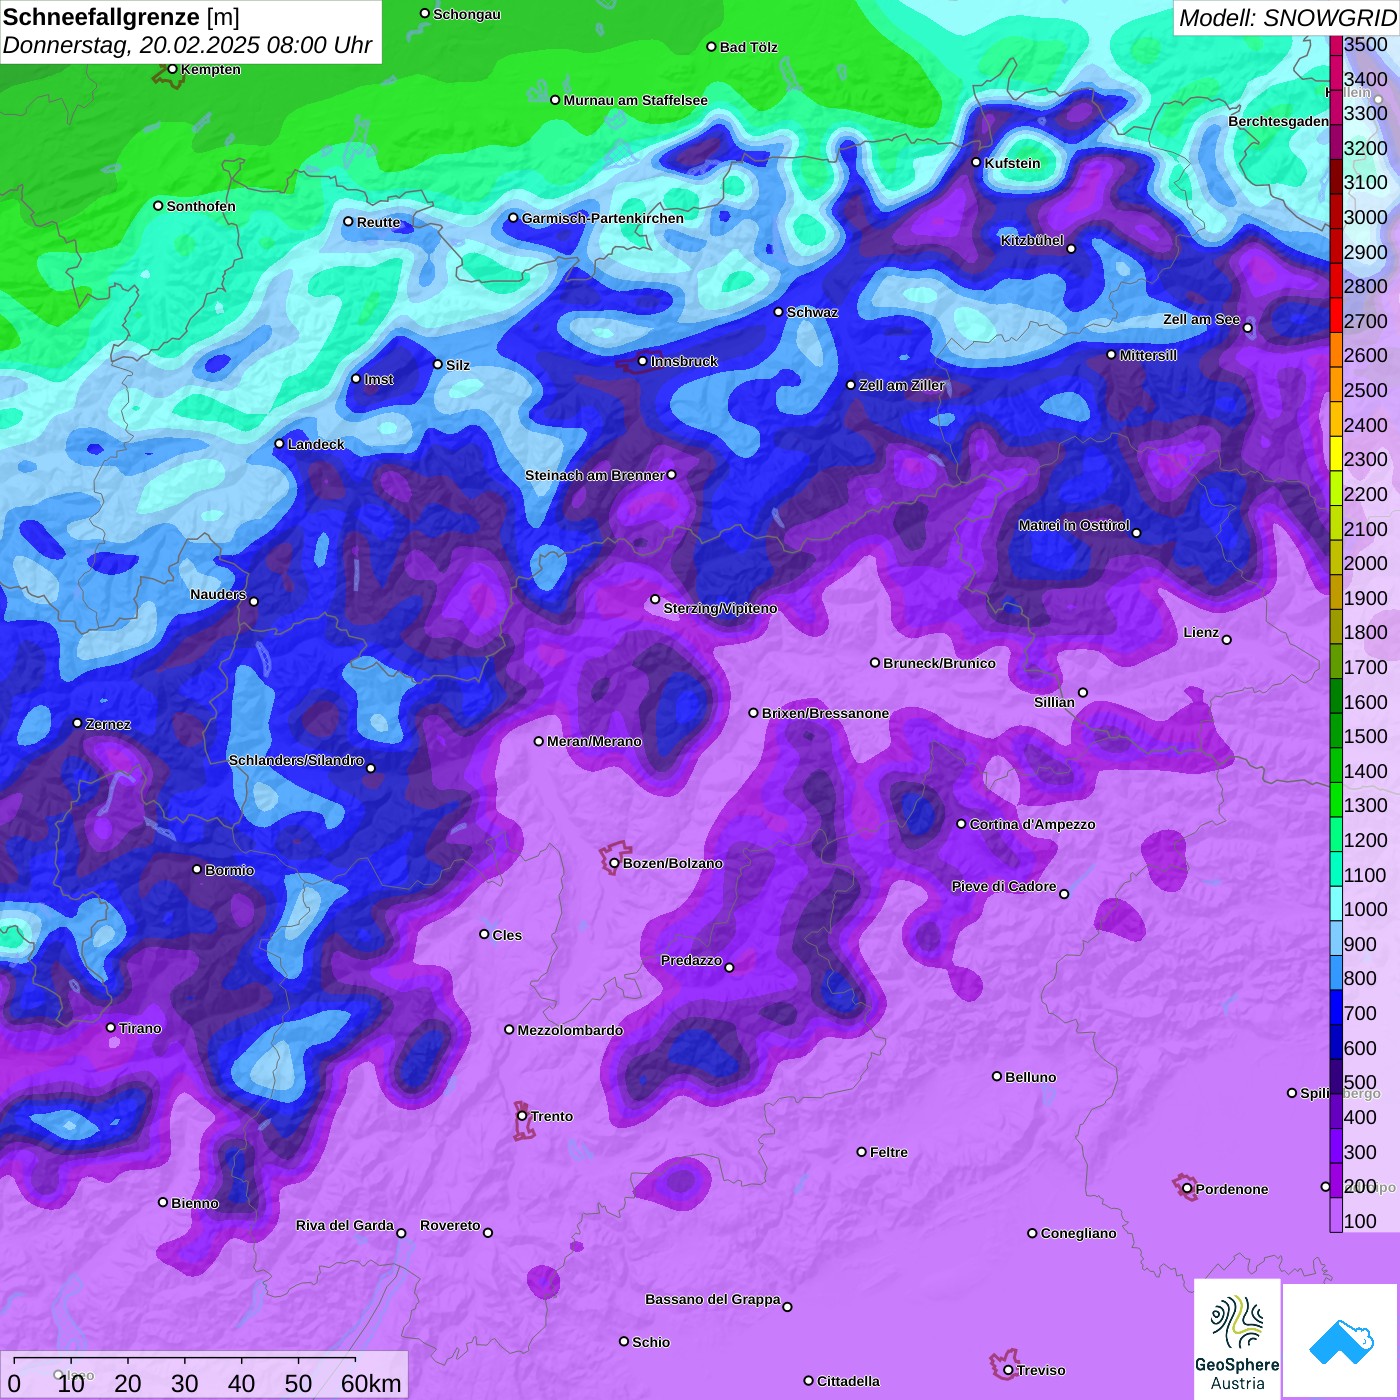Click the '1000' legend value
Image resolution: width=1400 pixels, height=1400 pixels.
pos(1366,909)
